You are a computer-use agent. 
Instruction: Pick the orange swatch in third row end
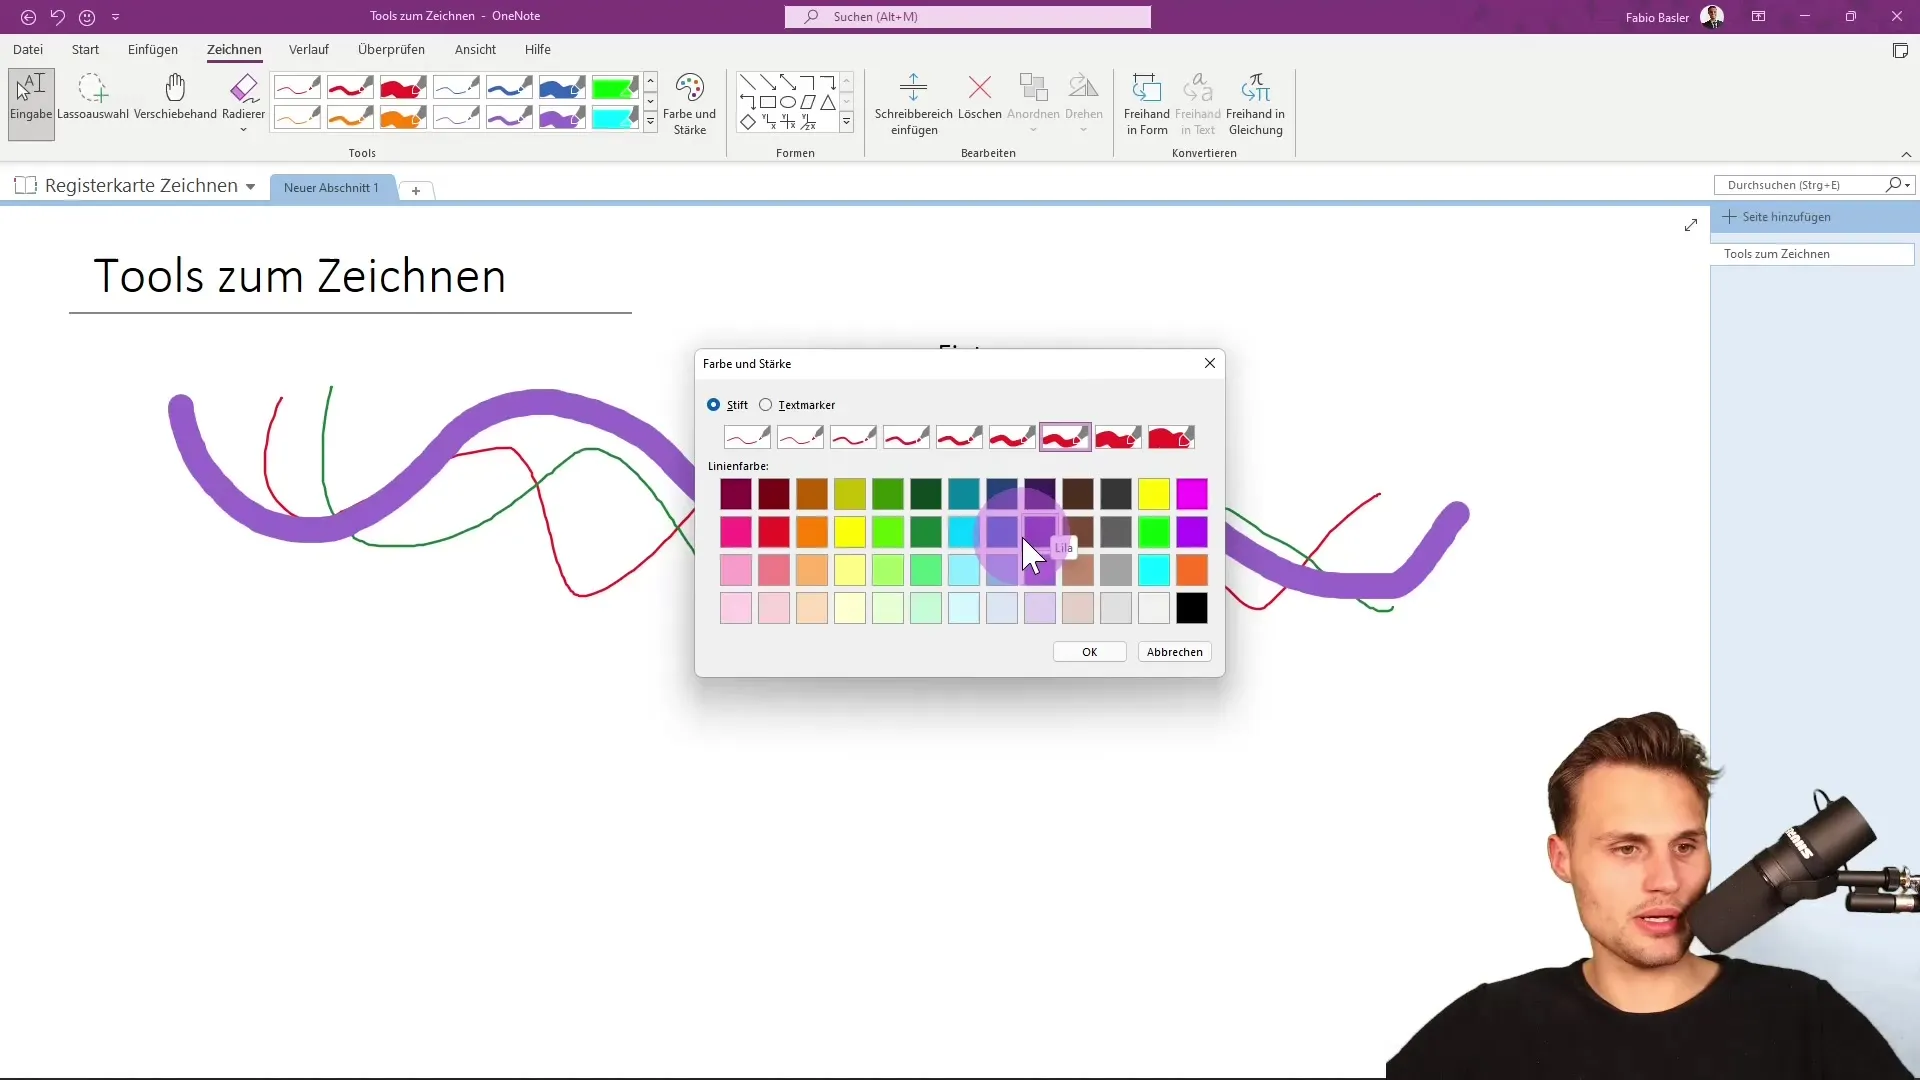[x=1192, y=570]
